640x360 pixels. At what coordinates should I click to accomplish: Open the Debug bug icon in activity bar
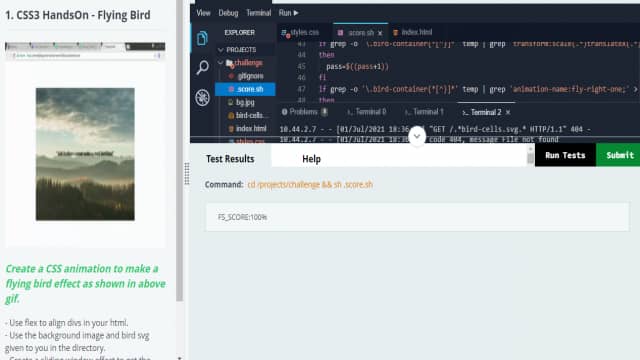click(202, 98)
